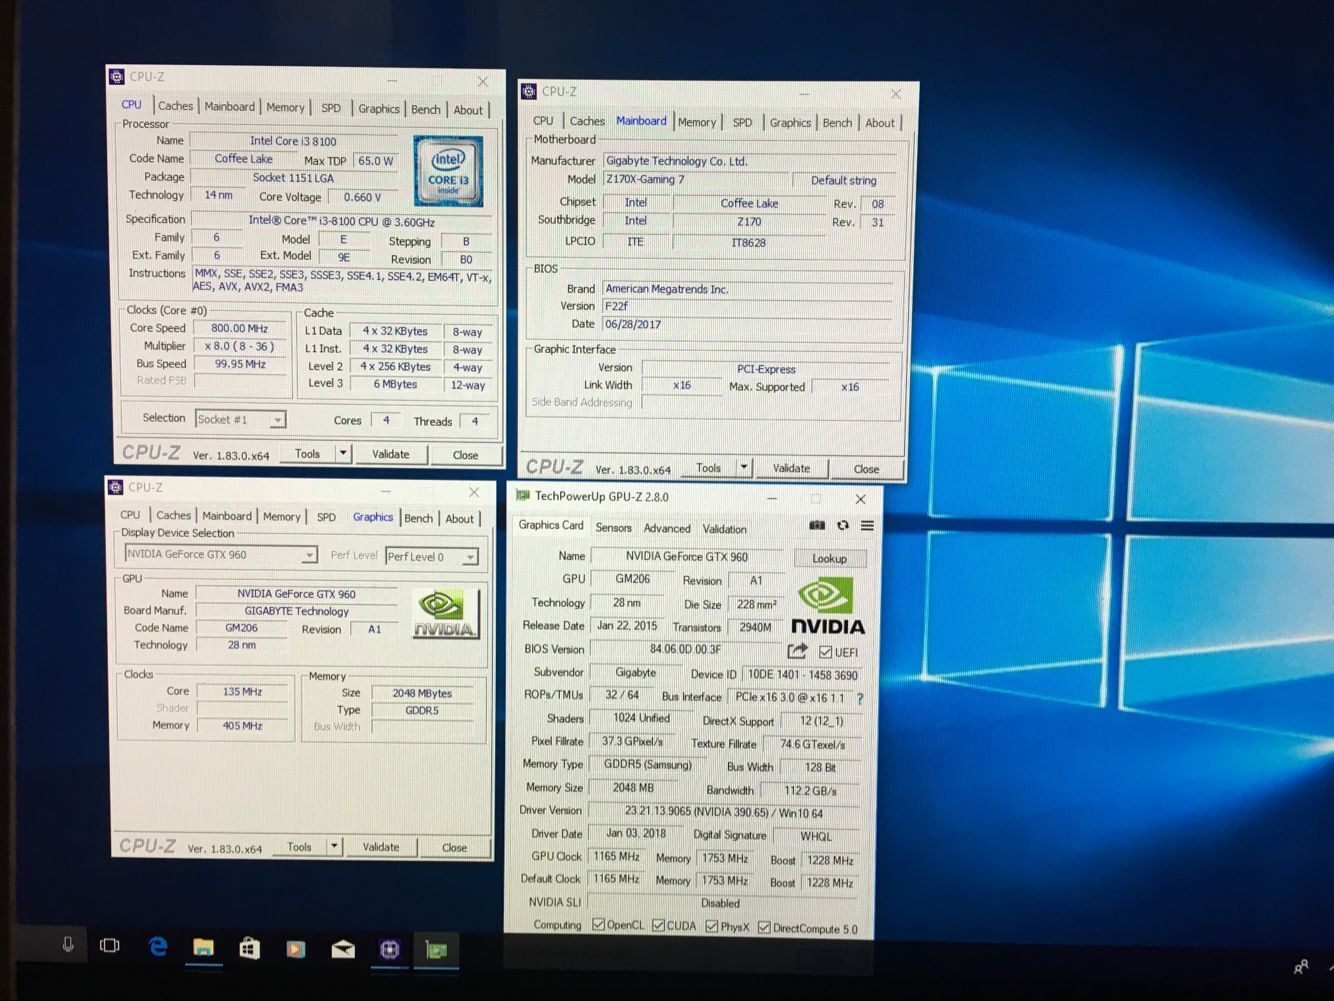Open the Bench tab in the graphics CPU-Z window
Screen dimensions: 1334x1001
tap(418, 518)
